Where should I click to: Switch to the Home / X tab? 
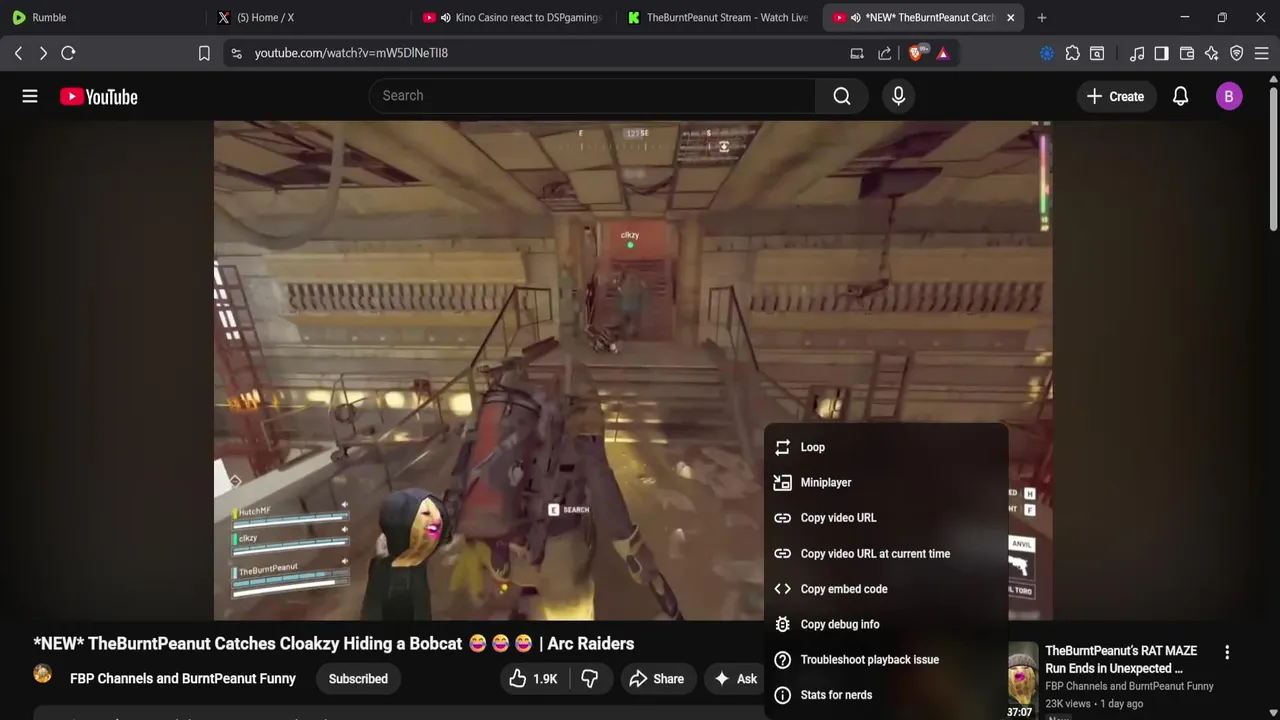point(308,17)
